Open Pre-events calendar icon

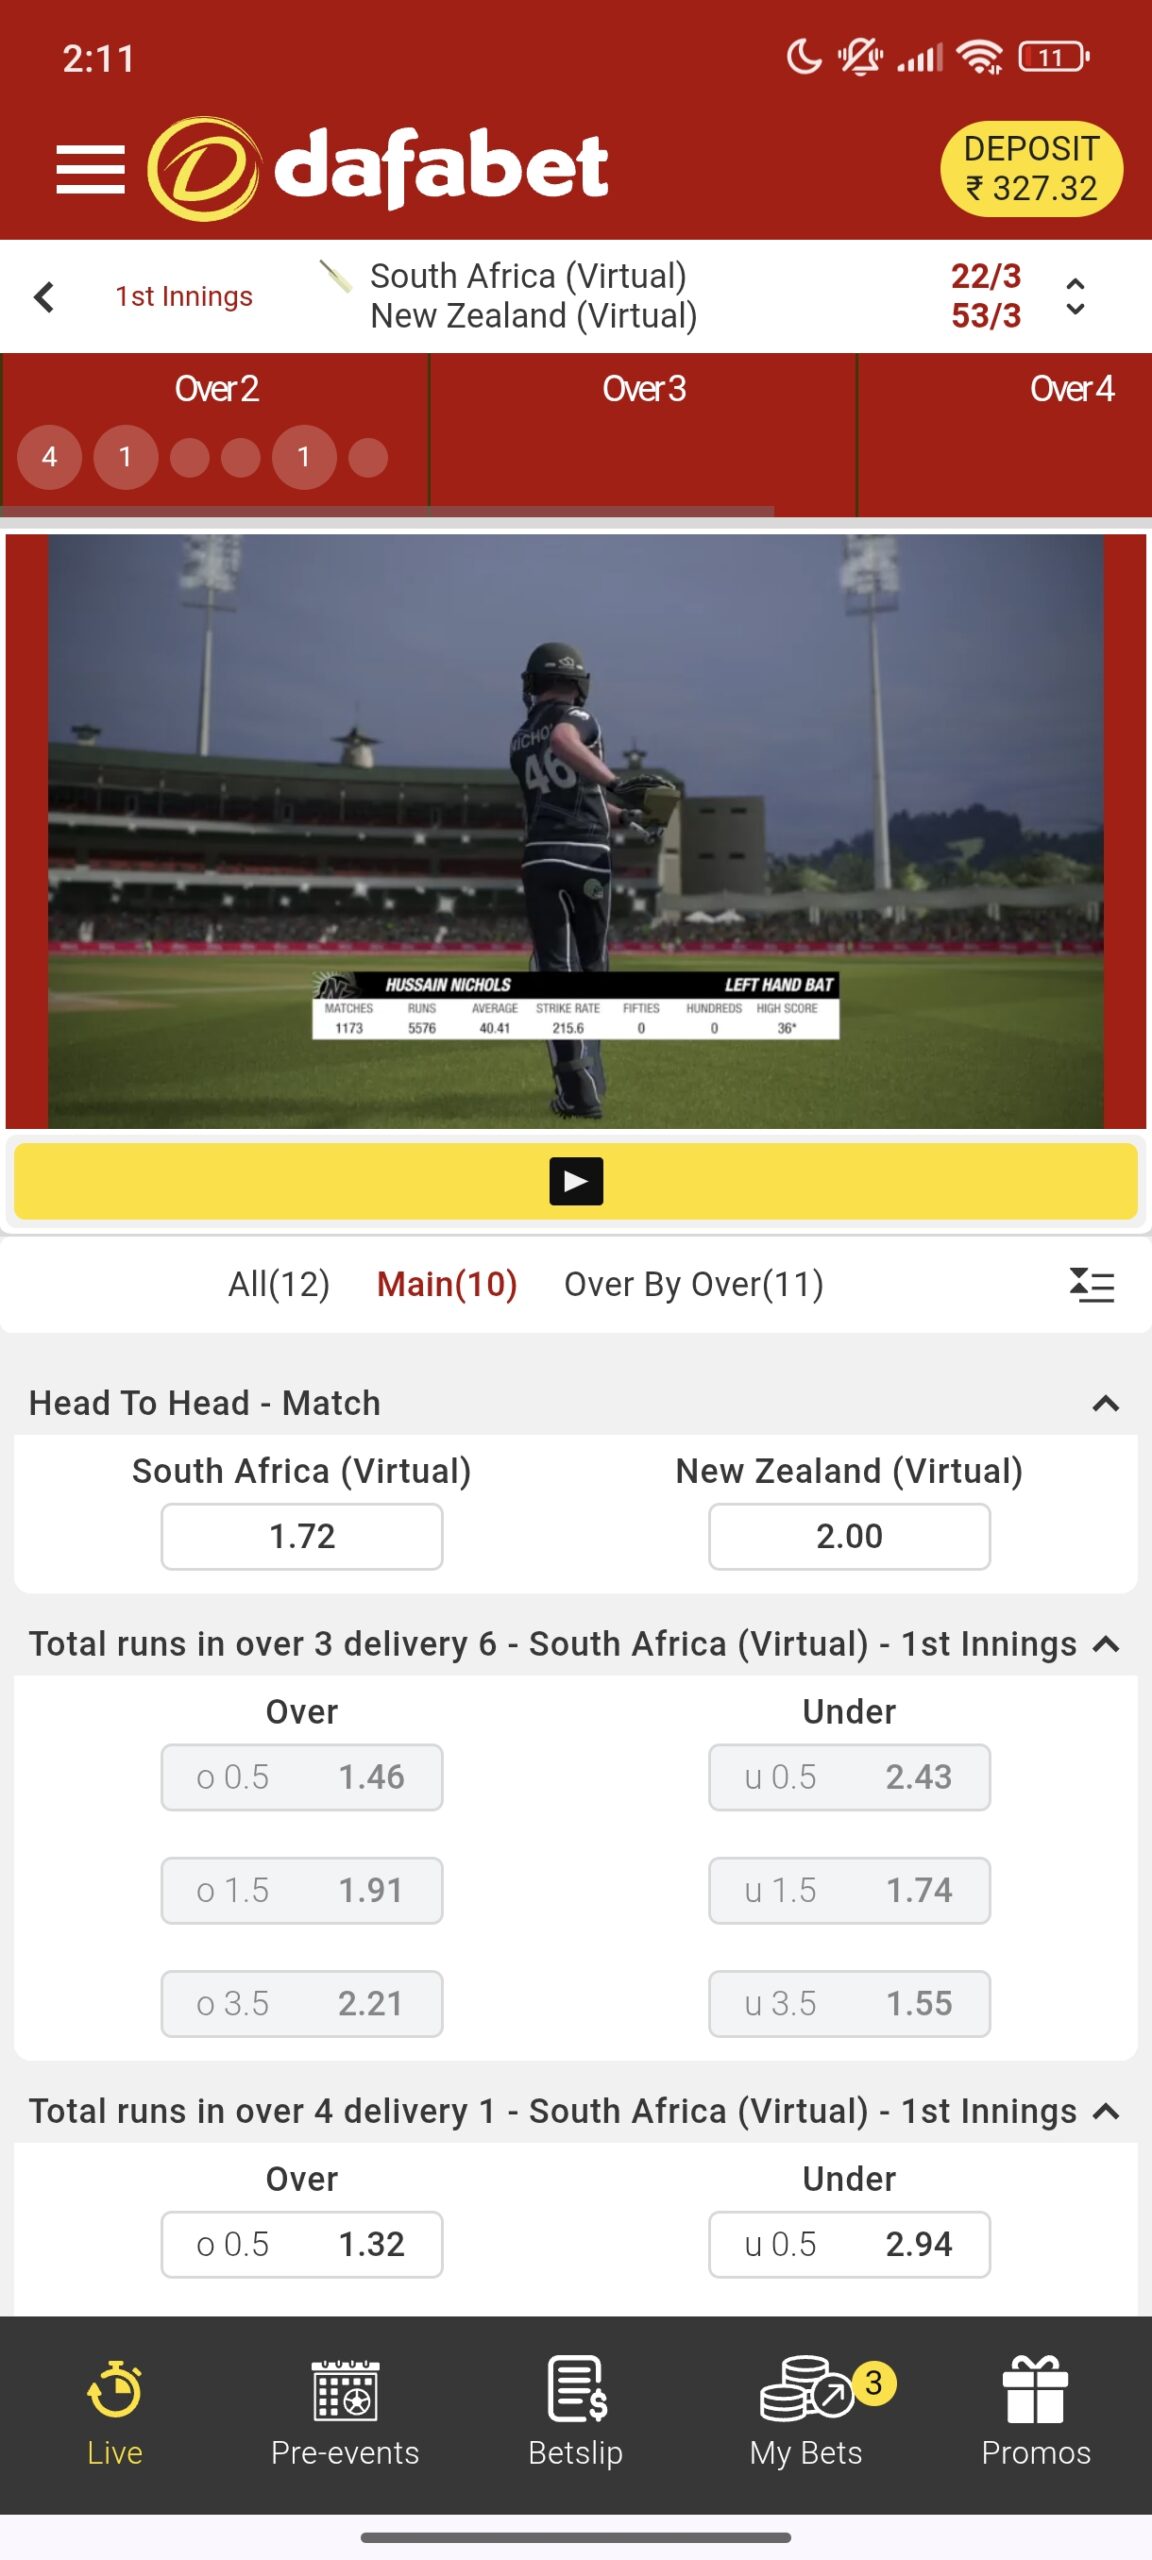pyautogui.click(x=345, y=2390)
